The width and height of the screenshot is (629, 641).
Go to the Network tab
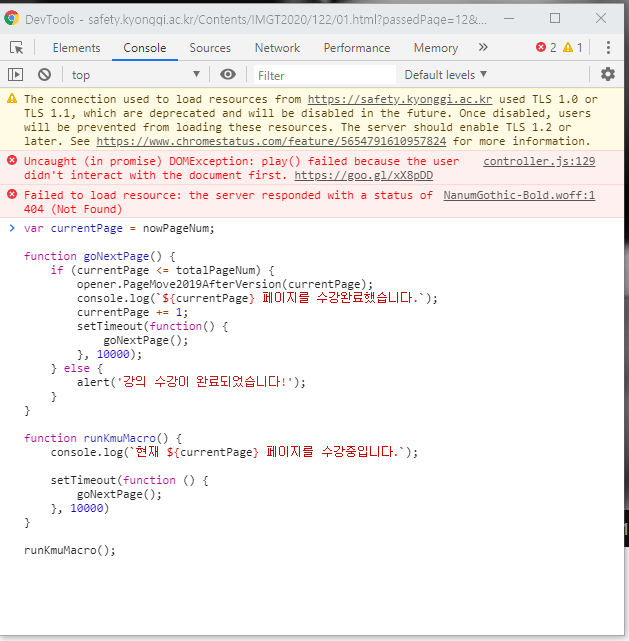coord(277,48)
